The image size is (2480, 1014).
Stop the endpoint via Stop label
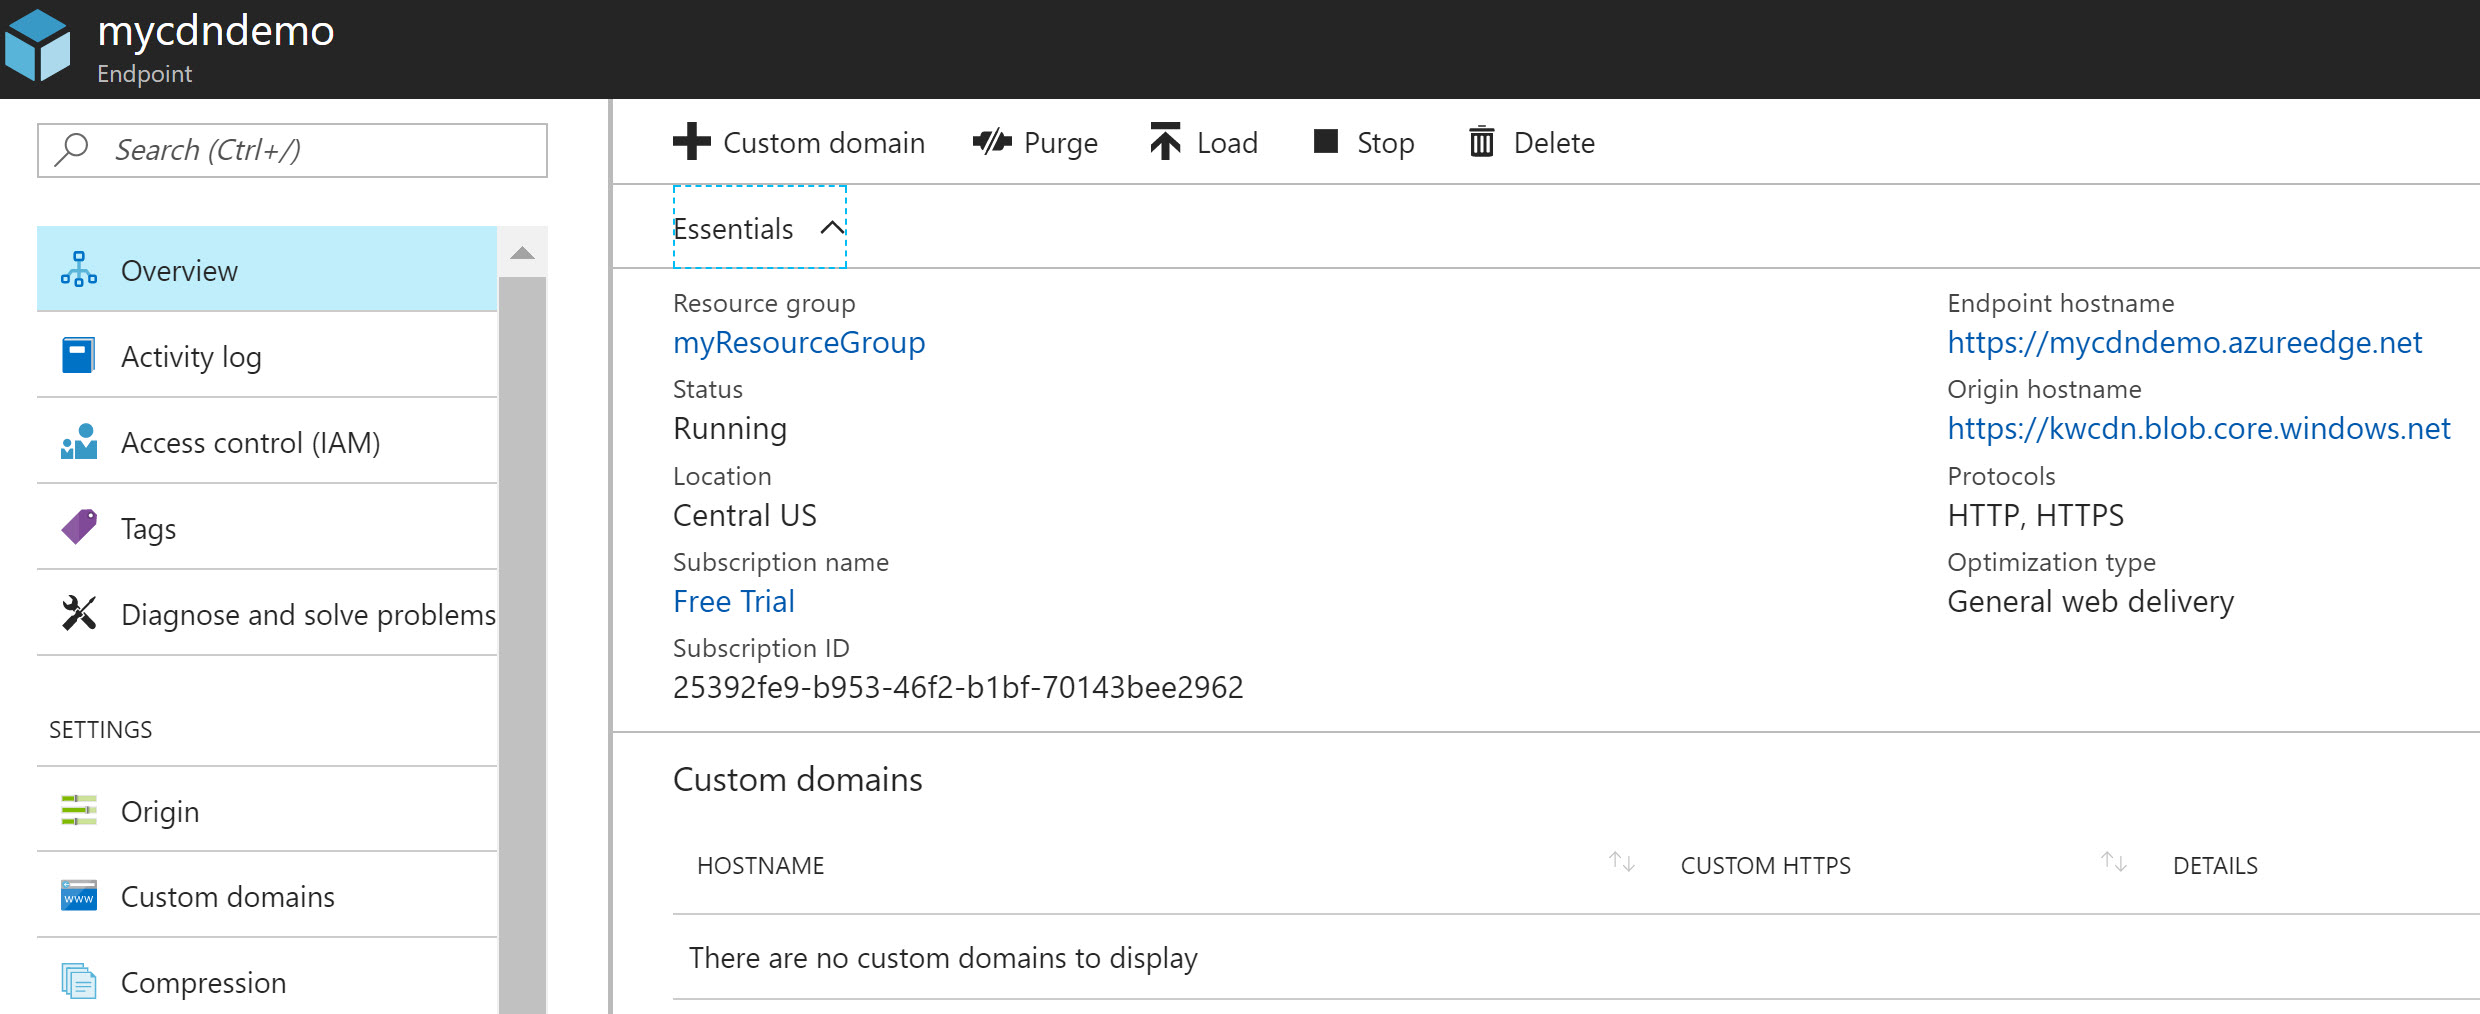click(x=1385, y=143)
